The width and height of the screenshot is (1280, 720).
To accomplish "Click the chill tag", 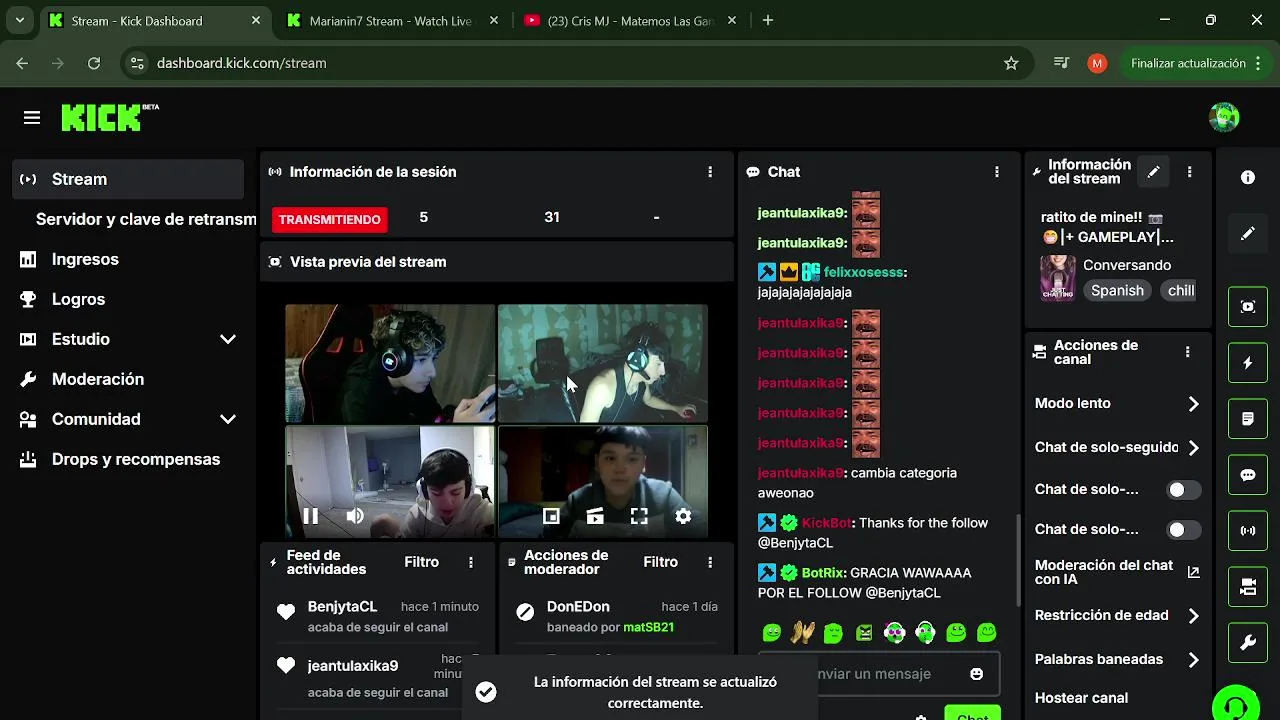I will pyautogui.click(x=1181, y=290).
